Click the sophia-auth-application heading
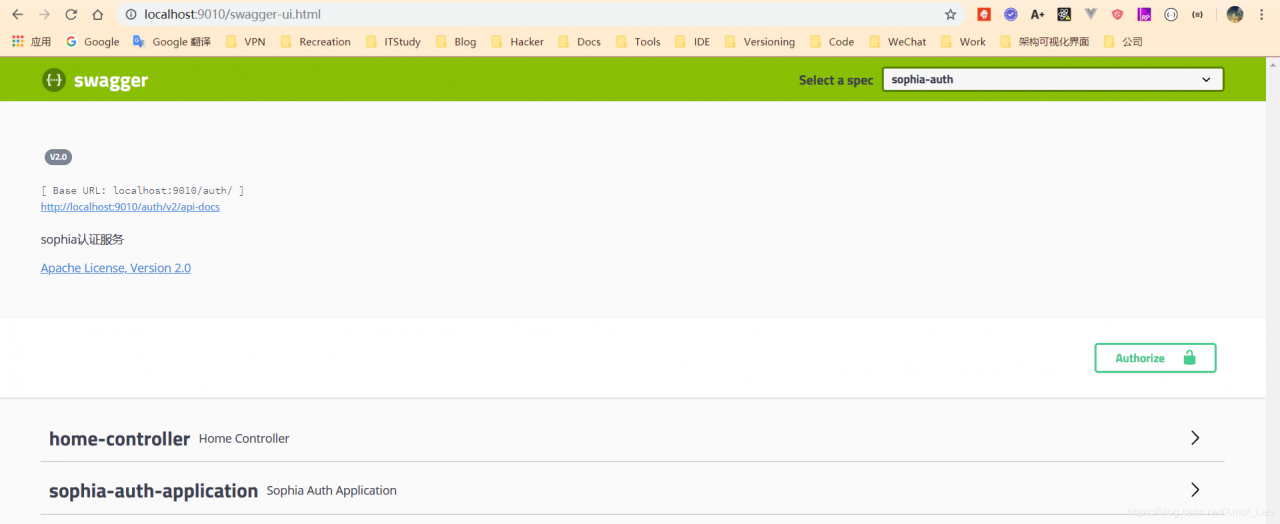 [x=153, y=491]
